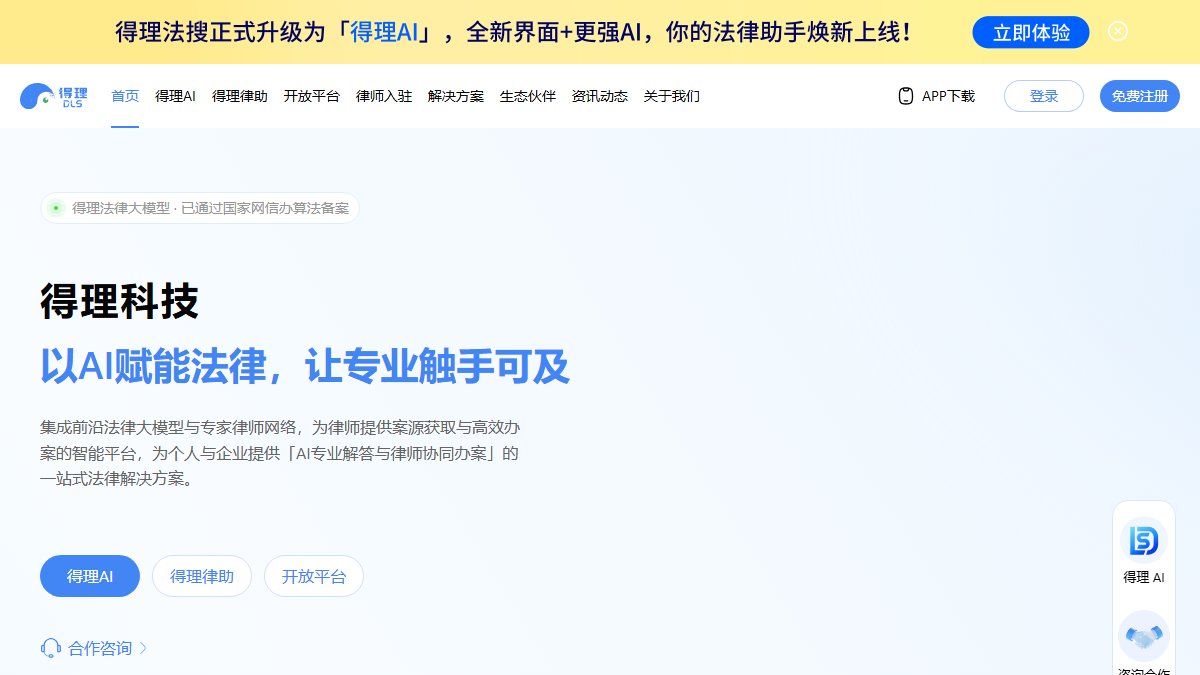Click the handshake 咨询合作 sidebar icon
The image size is (1200, 675).
1144,635
